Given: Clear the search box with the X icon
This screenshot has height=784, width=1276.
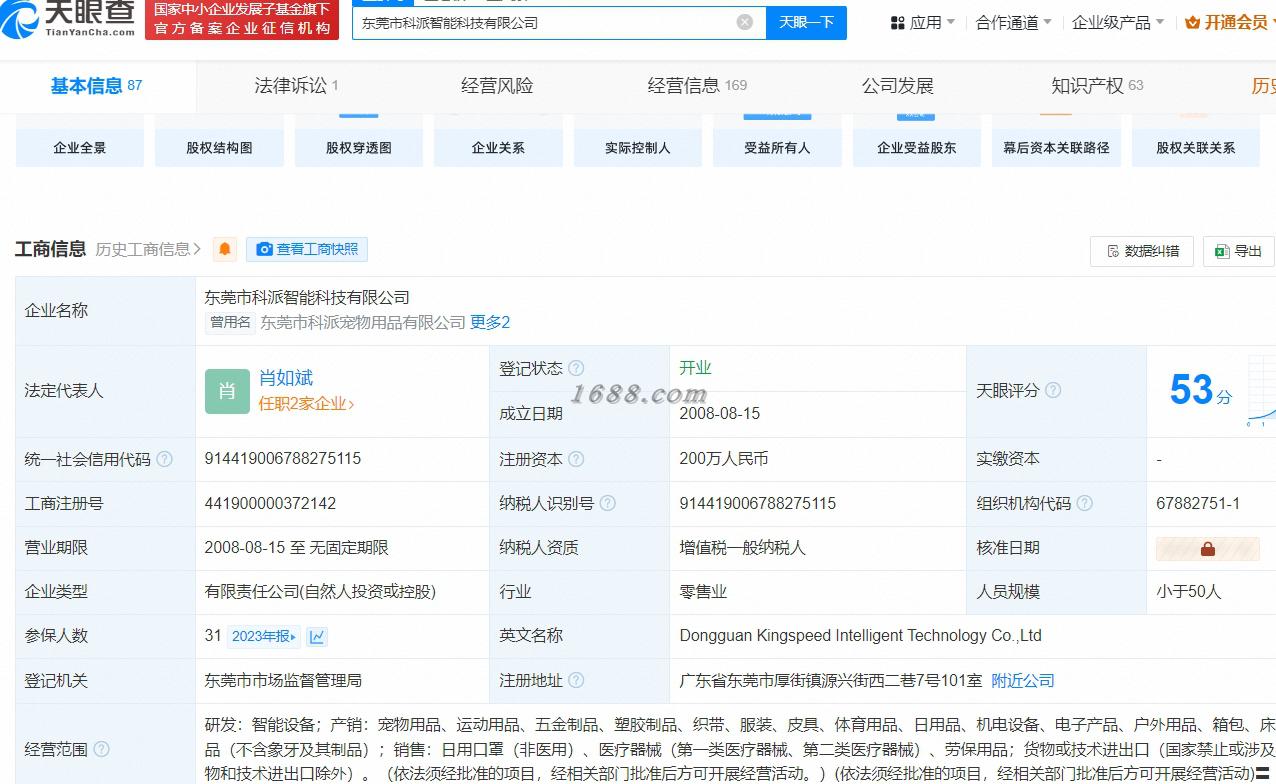Looking at the screenshot, I should click(745, 22).
